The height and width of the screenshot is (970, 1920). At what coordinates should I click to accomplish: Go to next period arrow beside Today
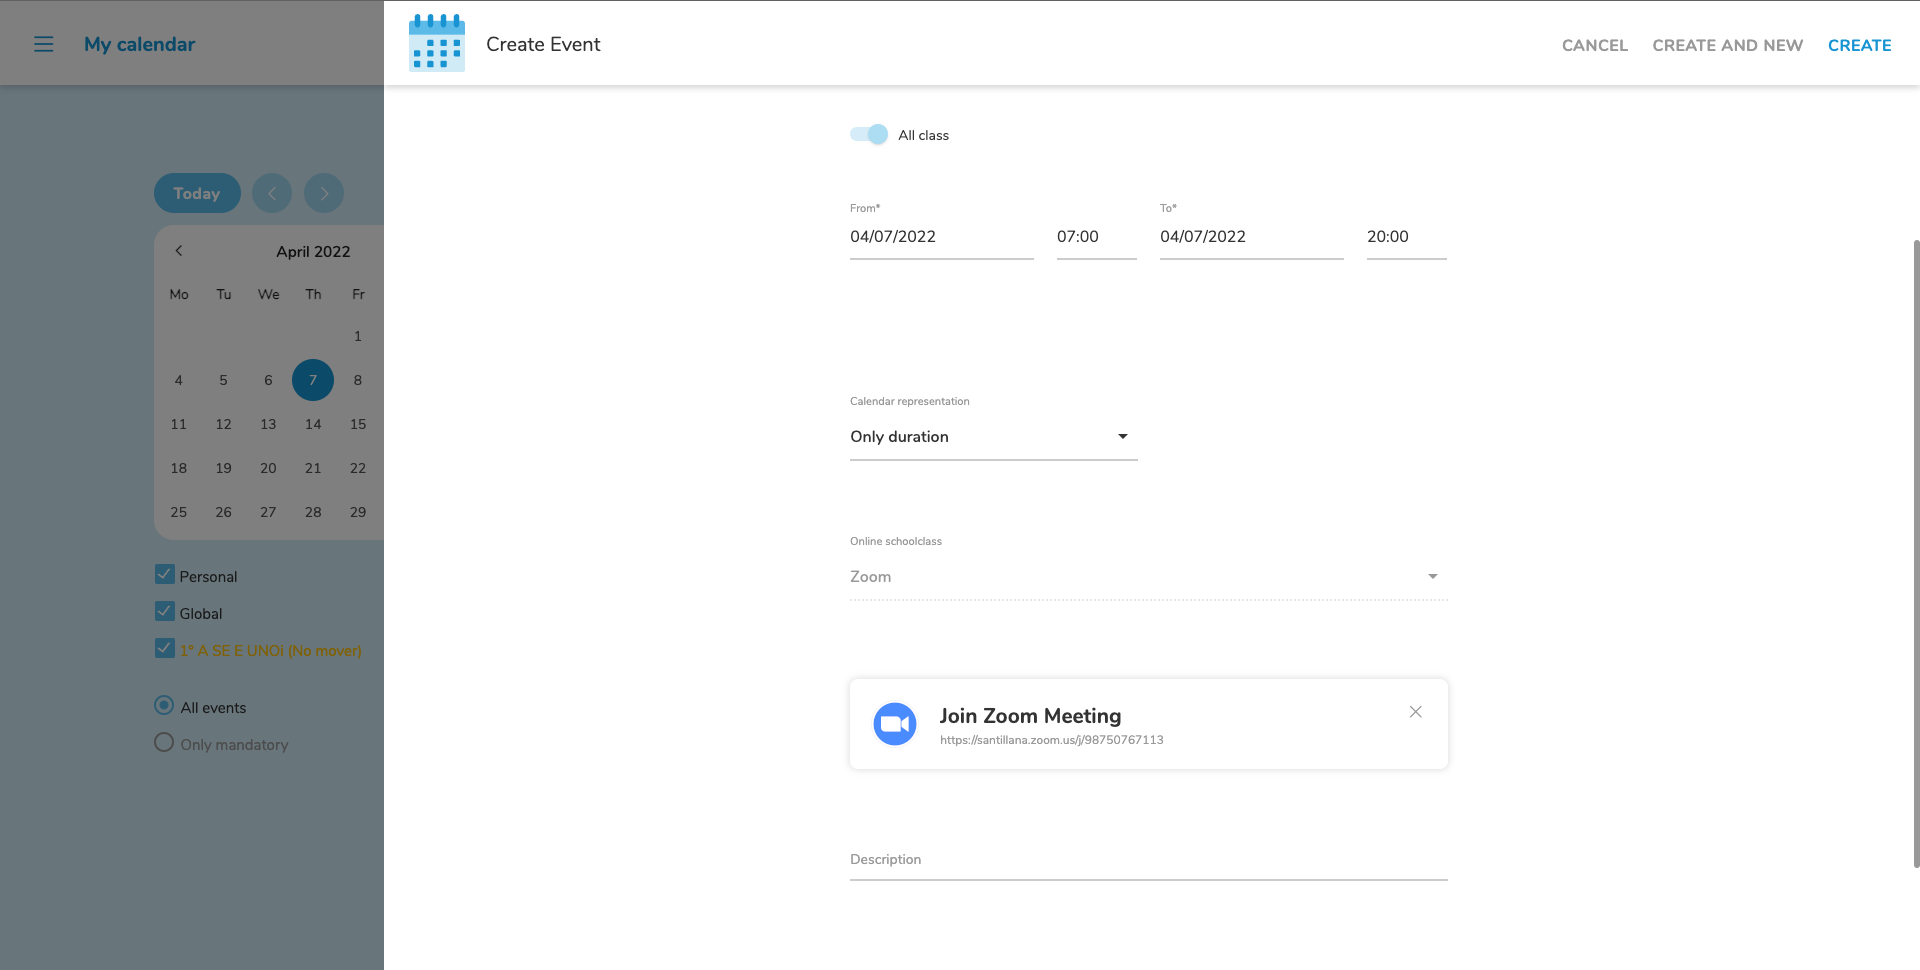tap(324, 193)
